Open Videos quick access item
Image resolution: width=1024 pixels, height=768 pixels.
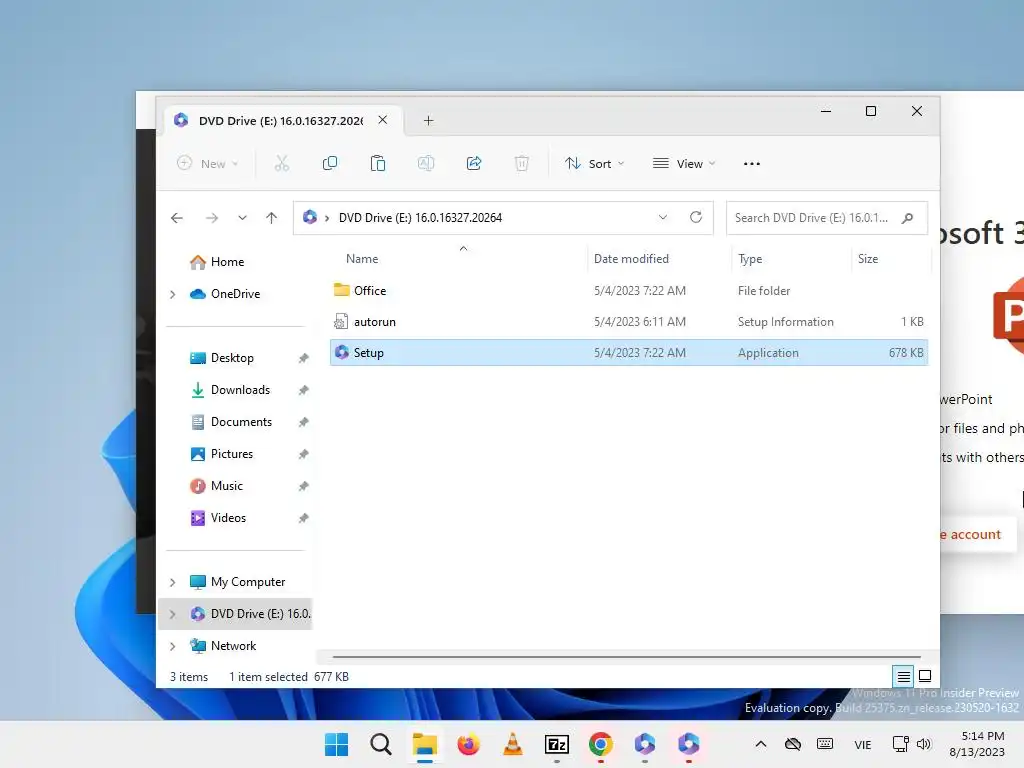pyautogui.click(x=228, y=518)
